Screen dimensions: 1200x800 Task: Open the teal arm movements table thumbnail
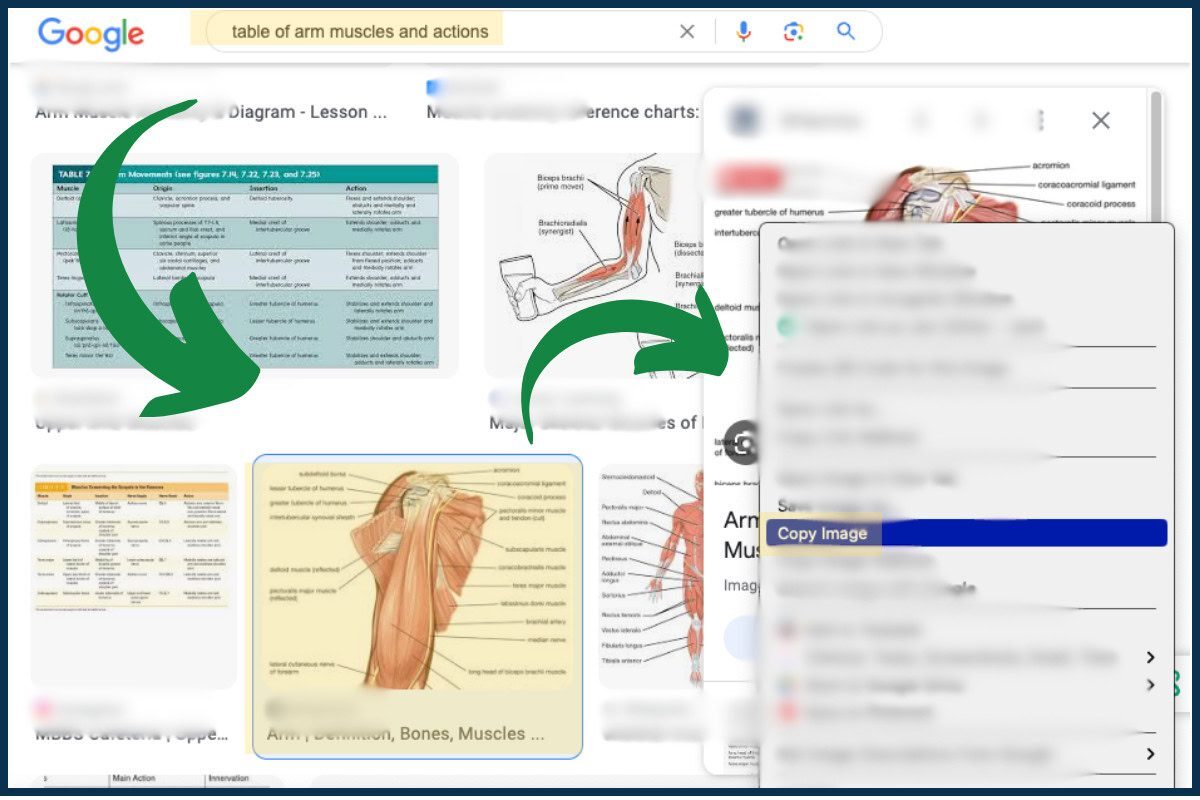tap(245, 266)
